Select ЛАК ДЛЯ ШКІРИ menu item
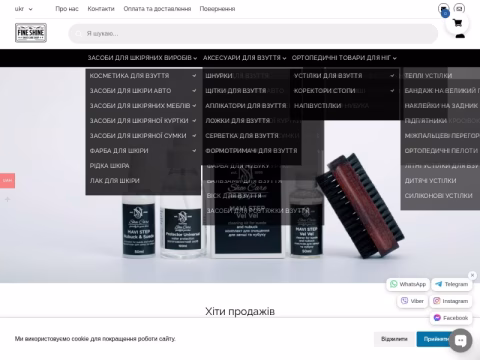480x360 pixels. [114, 181]
